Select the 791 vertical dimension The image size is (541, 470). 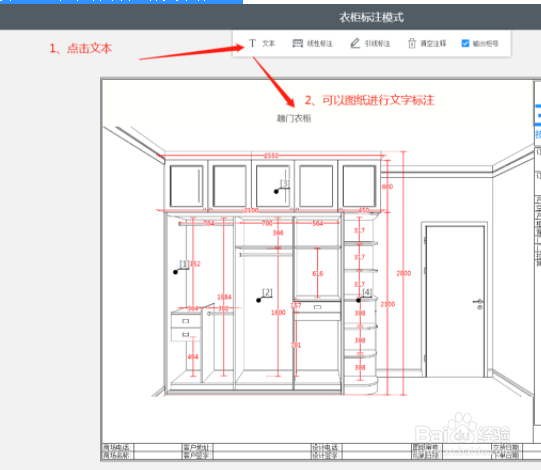(x=296, y=345)
